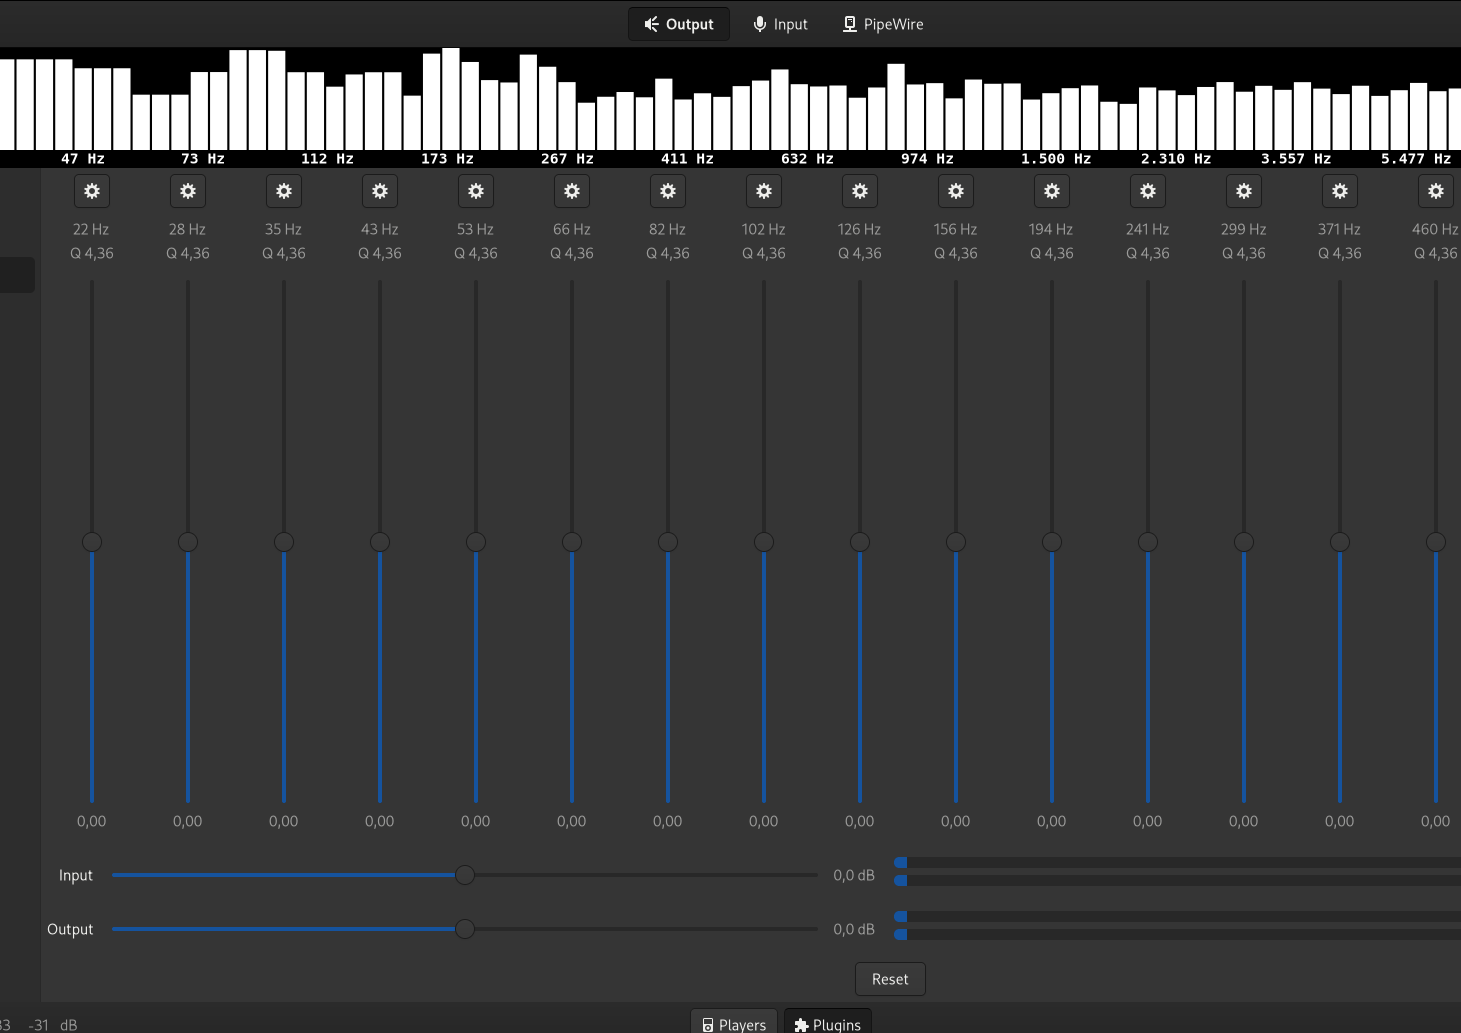Click the 194 Hz band gain slider knob
This screenshot has width=1461, height=1033.
click(x=1052, y=542)
